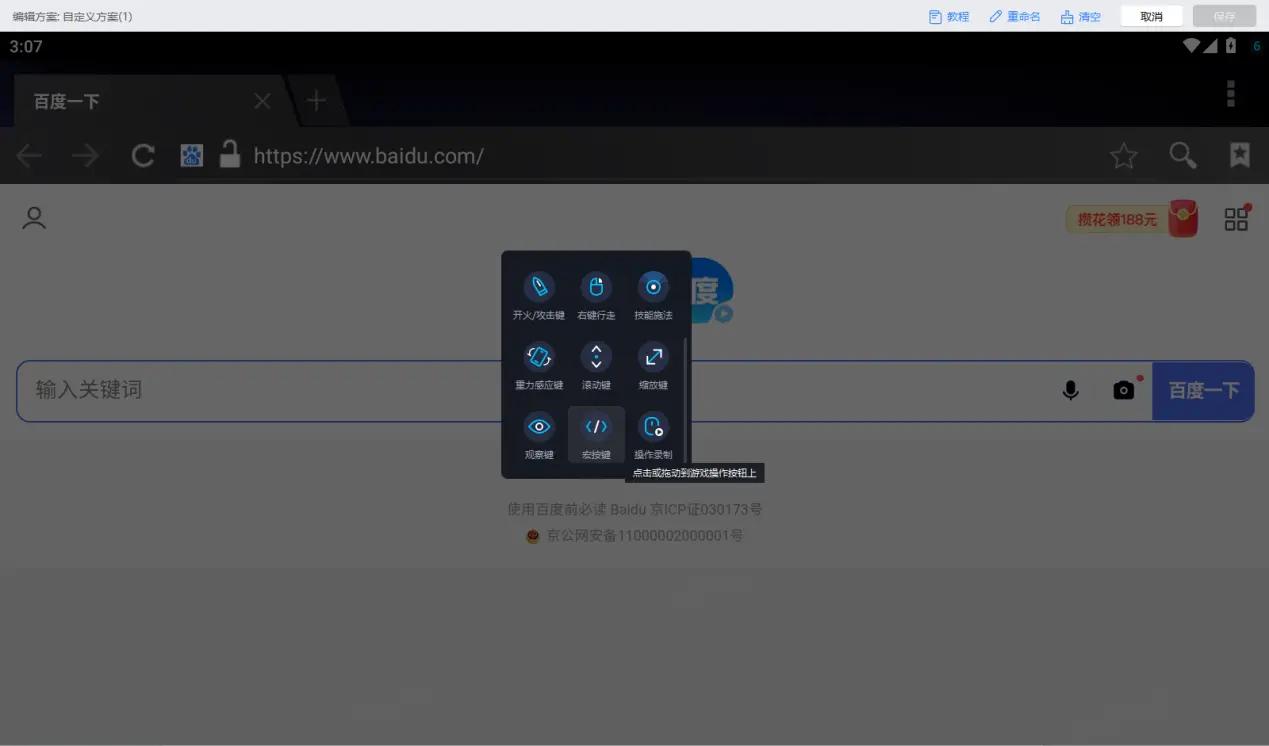This screenshot has height=746, width=1269.
Task: Go forward with the browser forward arrow
Action: click(x=86, y=155)
